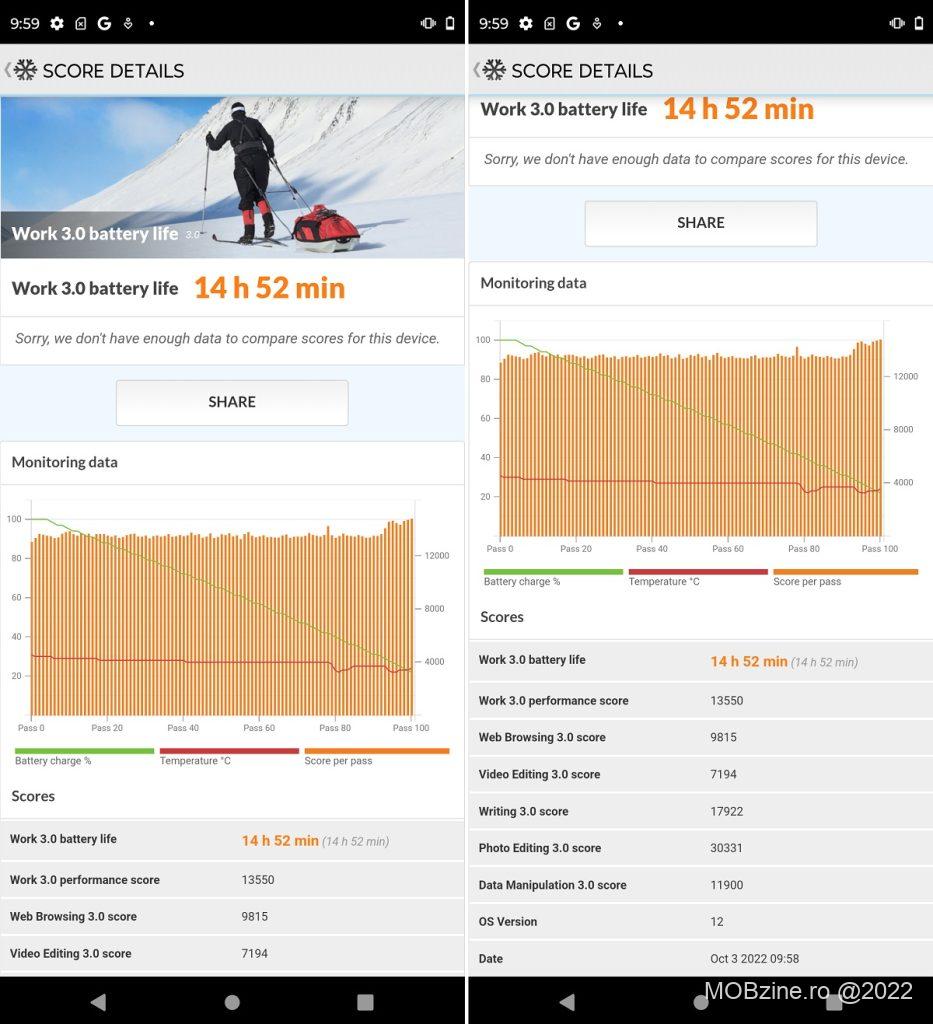Tap the Writing 3.0 score row
This screenshot has width=933, height=1024.
click(700, 811)
